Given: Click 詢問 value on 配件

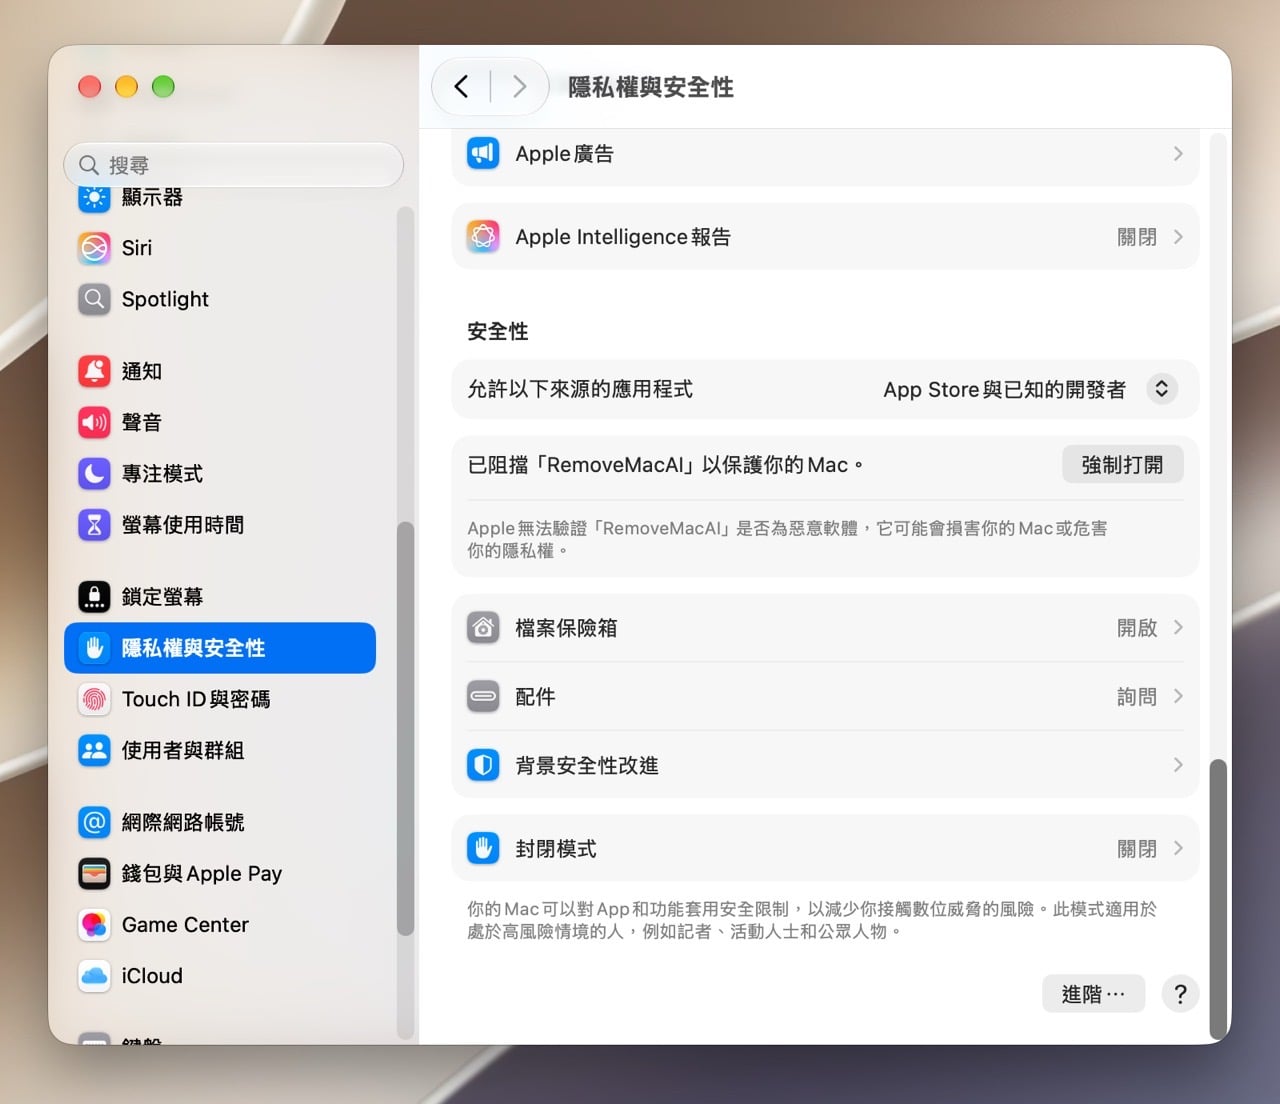Looking at the screenshot, I should click(1137, 696).
